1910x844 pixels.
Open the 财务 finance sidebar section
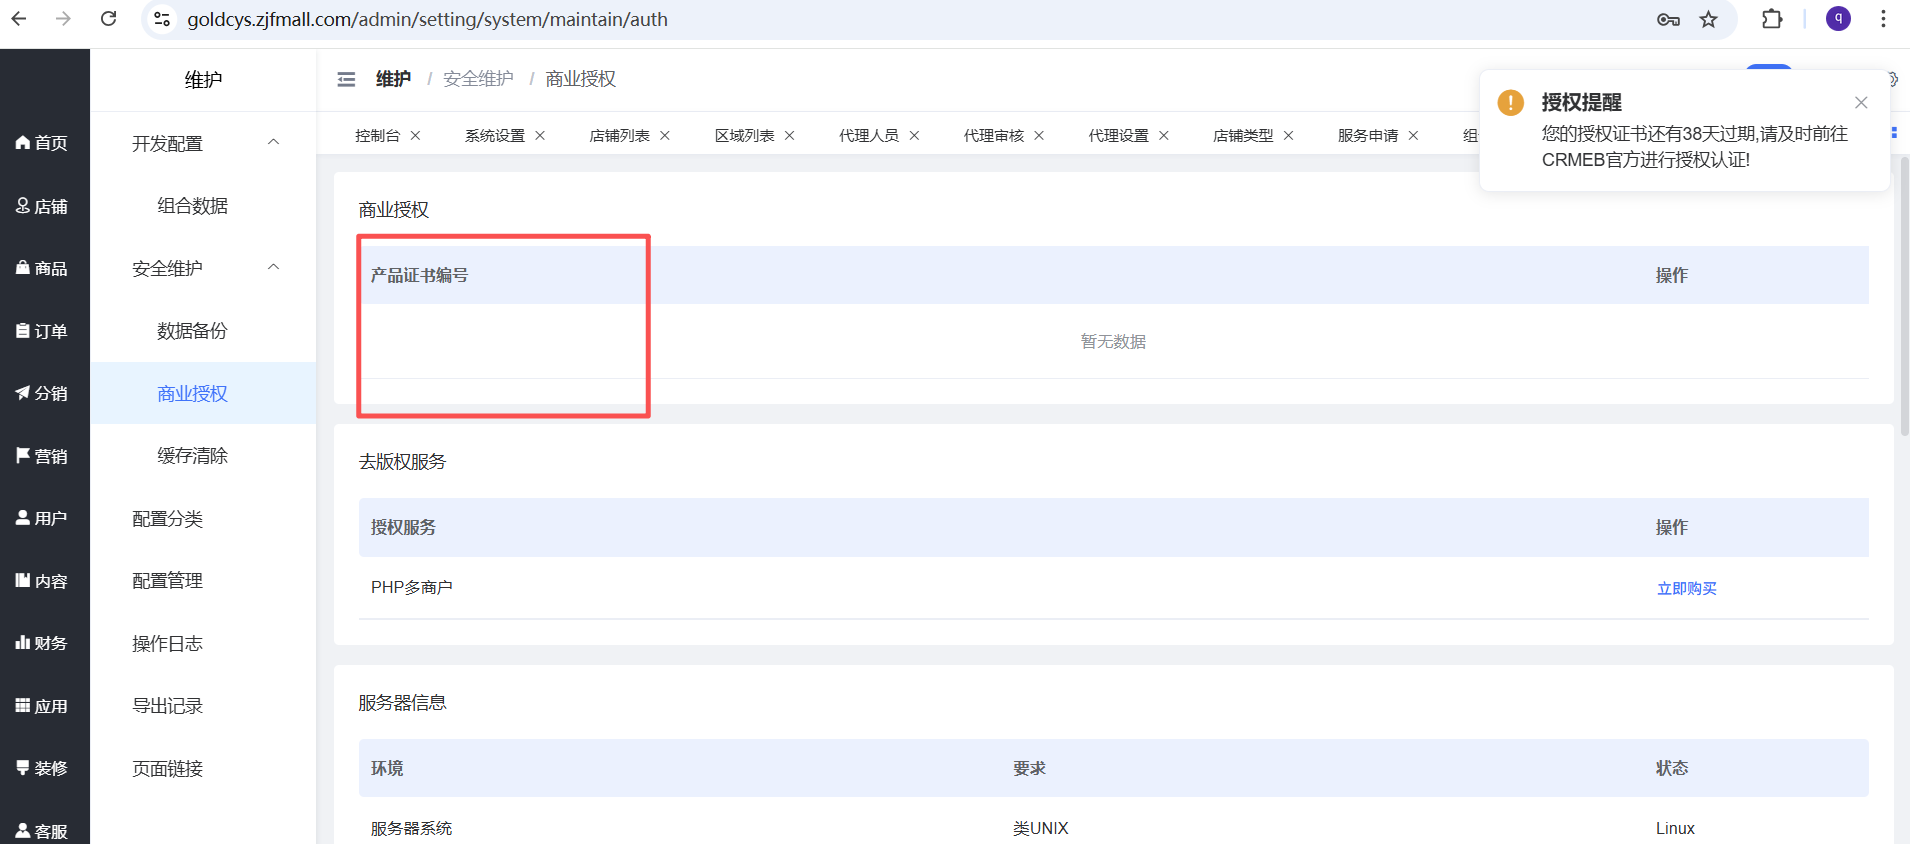click(x=42, y=643)
